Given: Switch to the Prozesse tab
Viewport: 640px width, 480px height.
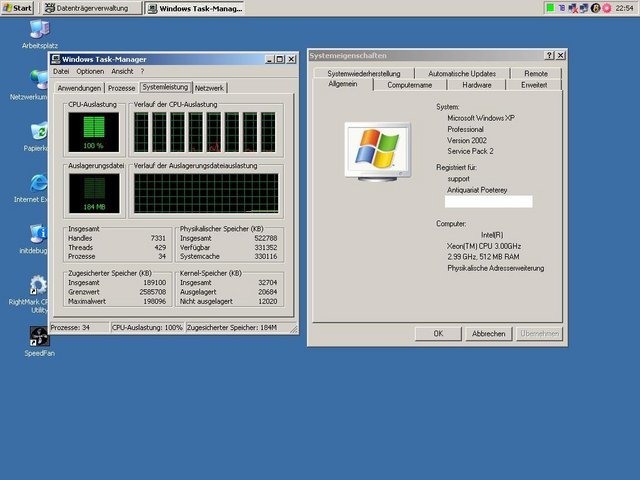Looking at the screenshot, I should click(121, 88).
